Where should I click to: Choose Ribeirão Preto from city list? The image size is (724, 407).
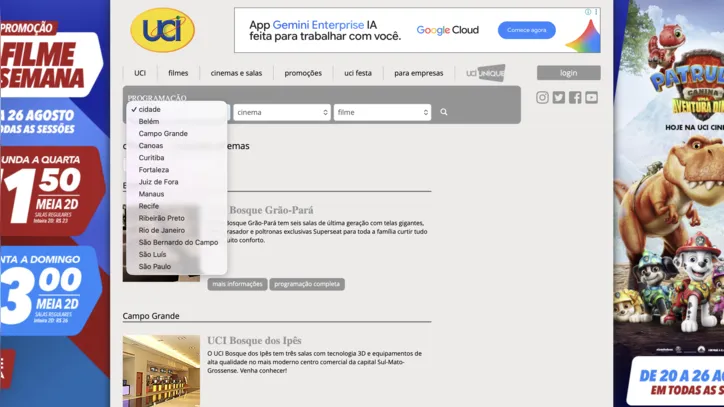177,218
